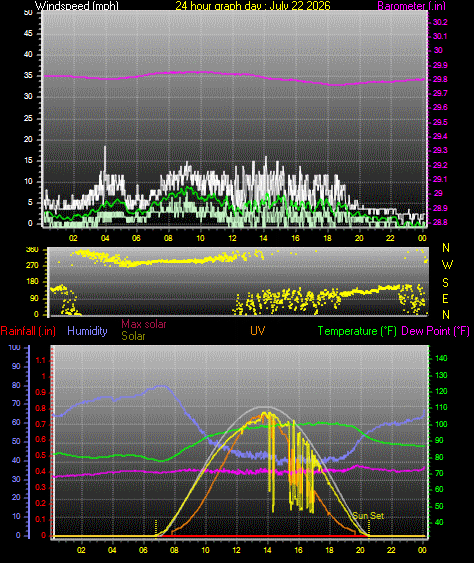Select the "W" compass direction label

click(x=447, y=265)
